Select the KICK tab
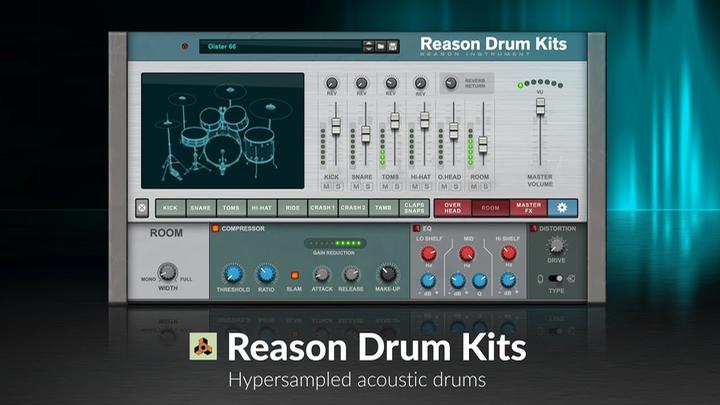720x405 pixels. [x=170, y=208]
